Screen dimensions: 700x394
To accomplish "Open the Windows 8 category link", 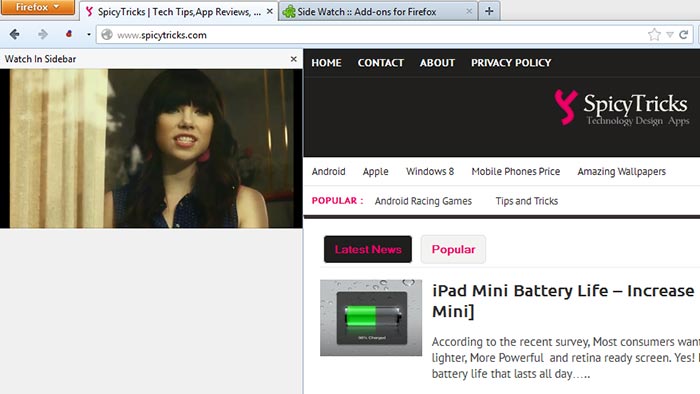I will [x=430, y=171].
